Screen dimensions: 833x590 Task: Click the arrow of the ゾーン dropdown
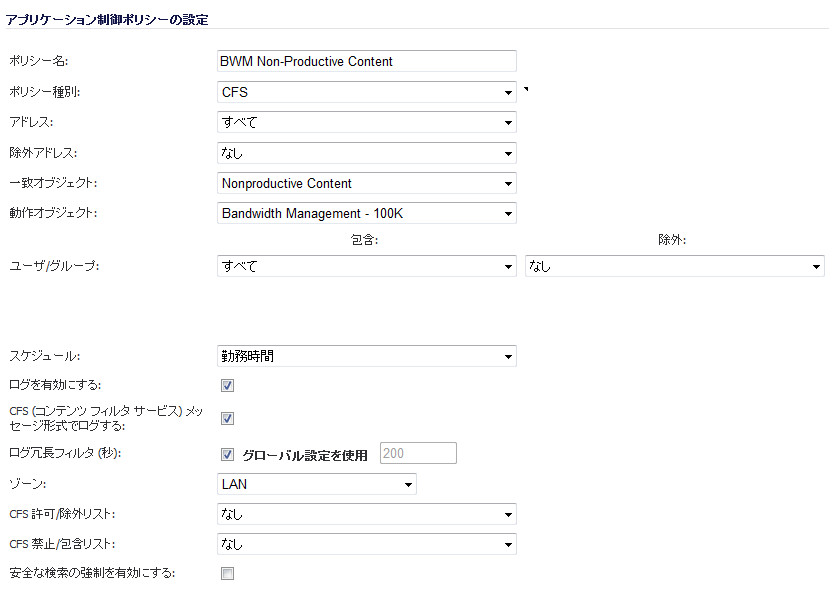point(408,484)
